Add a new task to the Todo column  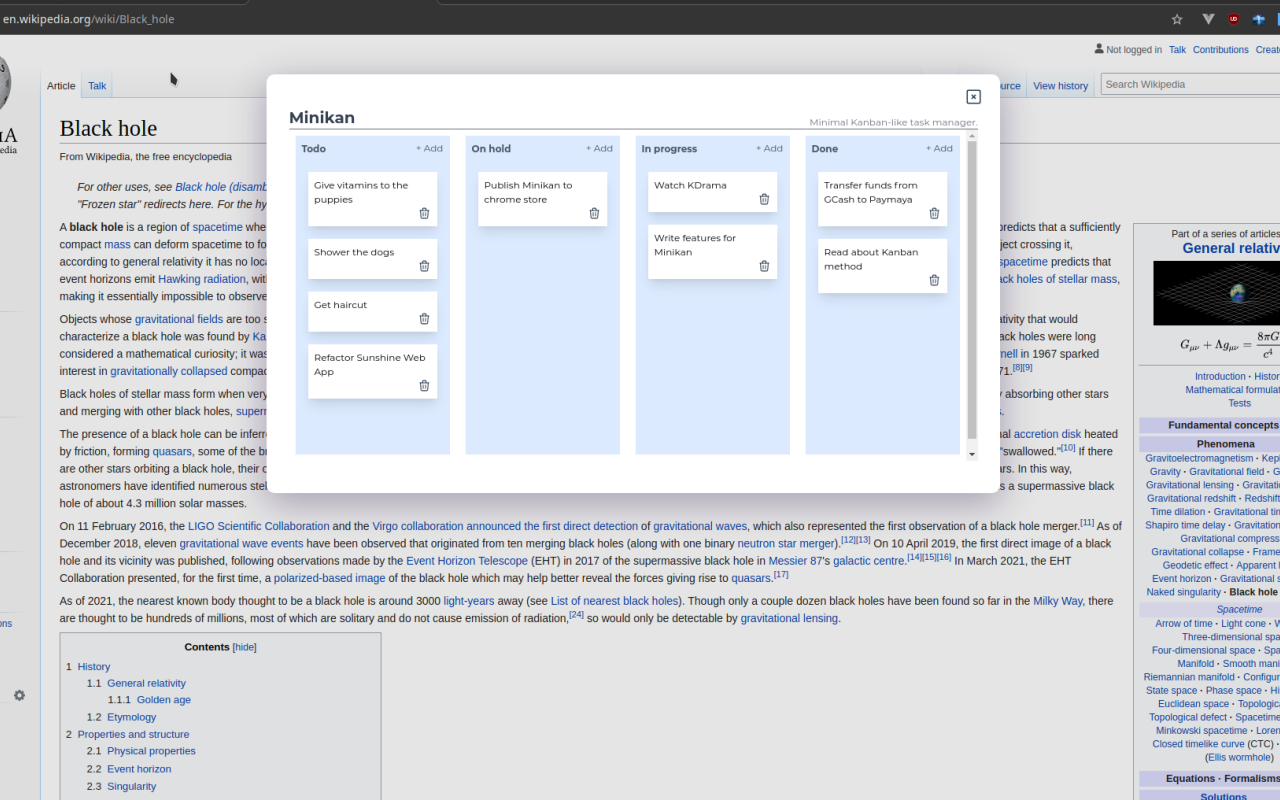pos(429,149)
